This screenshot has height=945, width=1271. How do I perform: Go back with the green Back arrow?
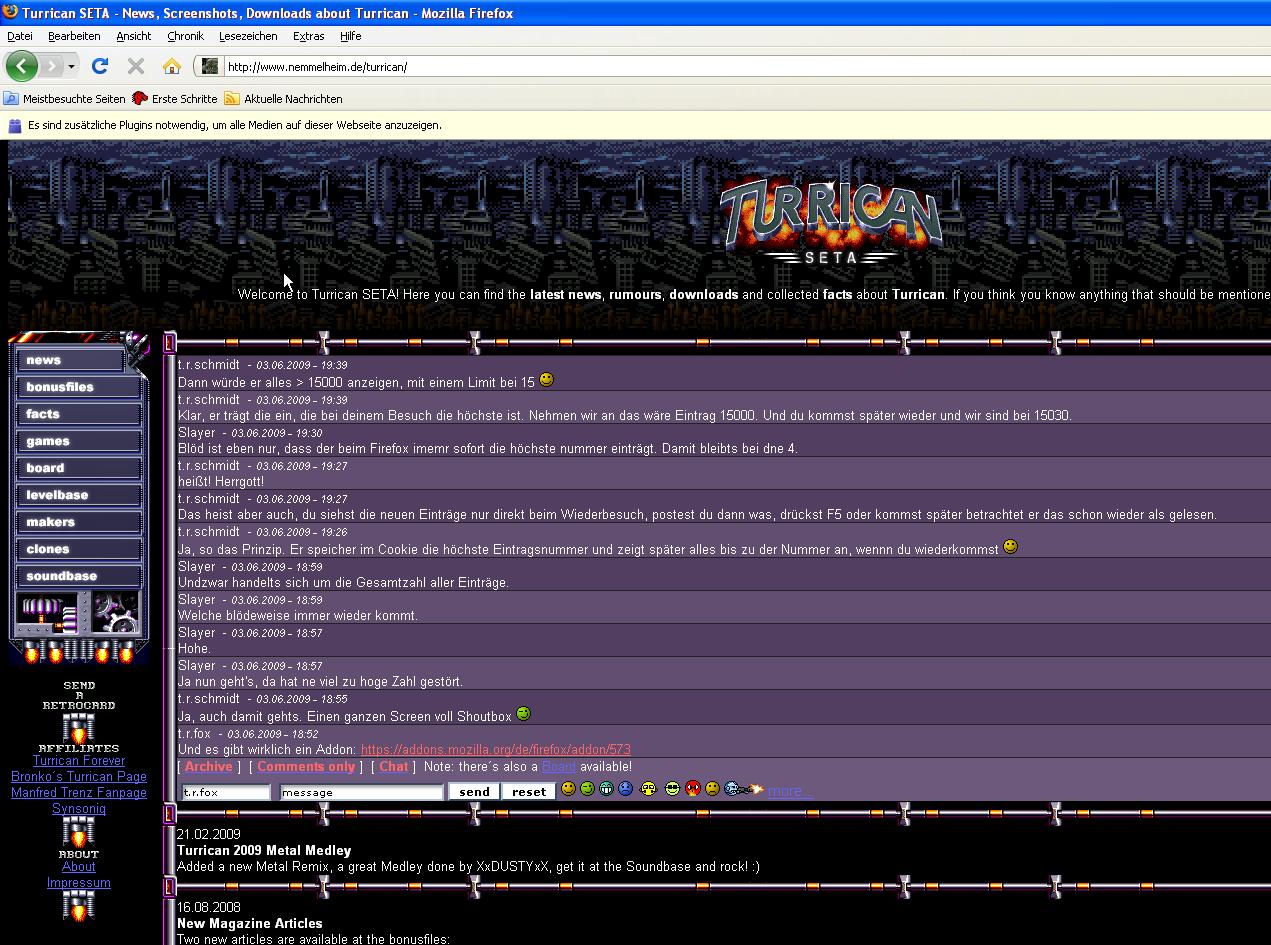[x=21, y=66]
